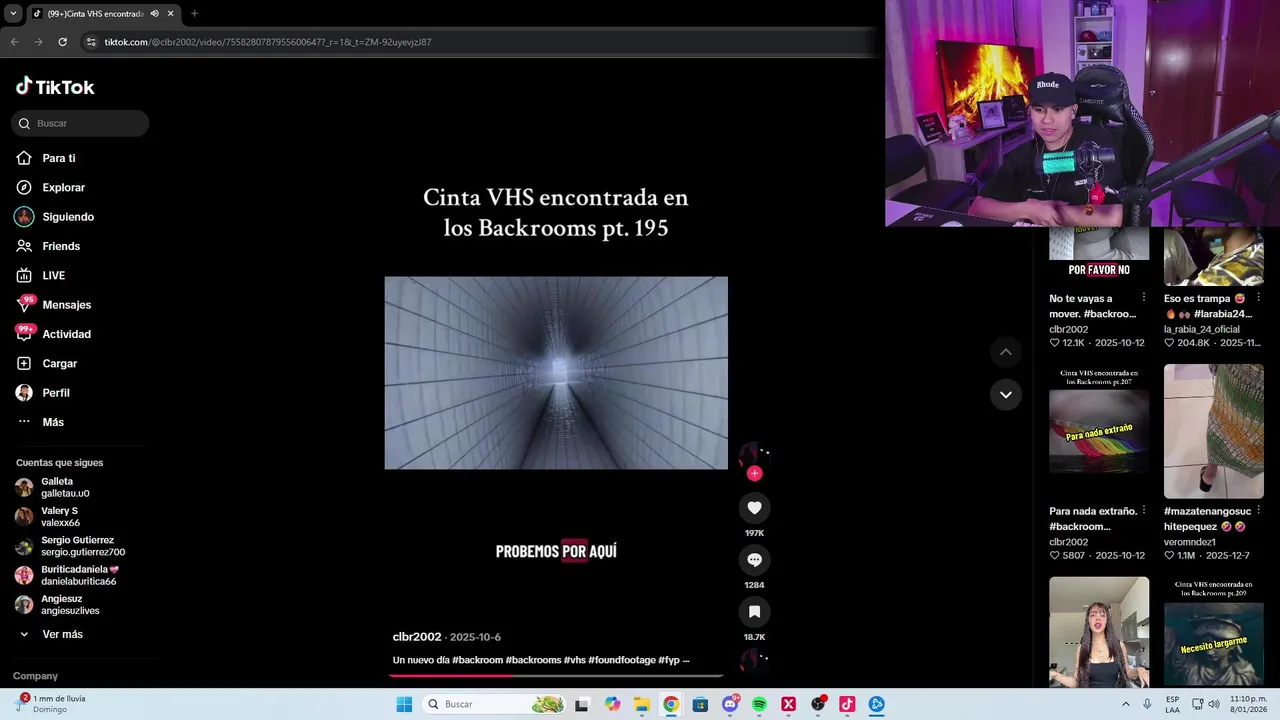Open Backrooms pt.207 rainbow thumbnail

point(1099,432)
